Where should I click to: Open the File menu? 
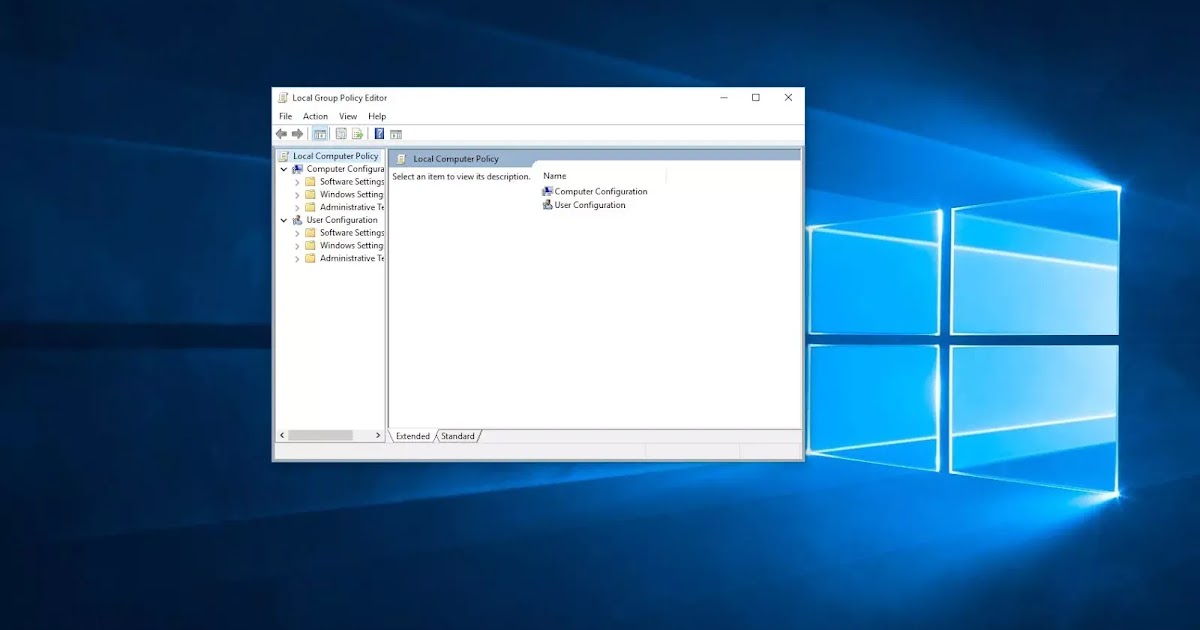click(286, 116)
